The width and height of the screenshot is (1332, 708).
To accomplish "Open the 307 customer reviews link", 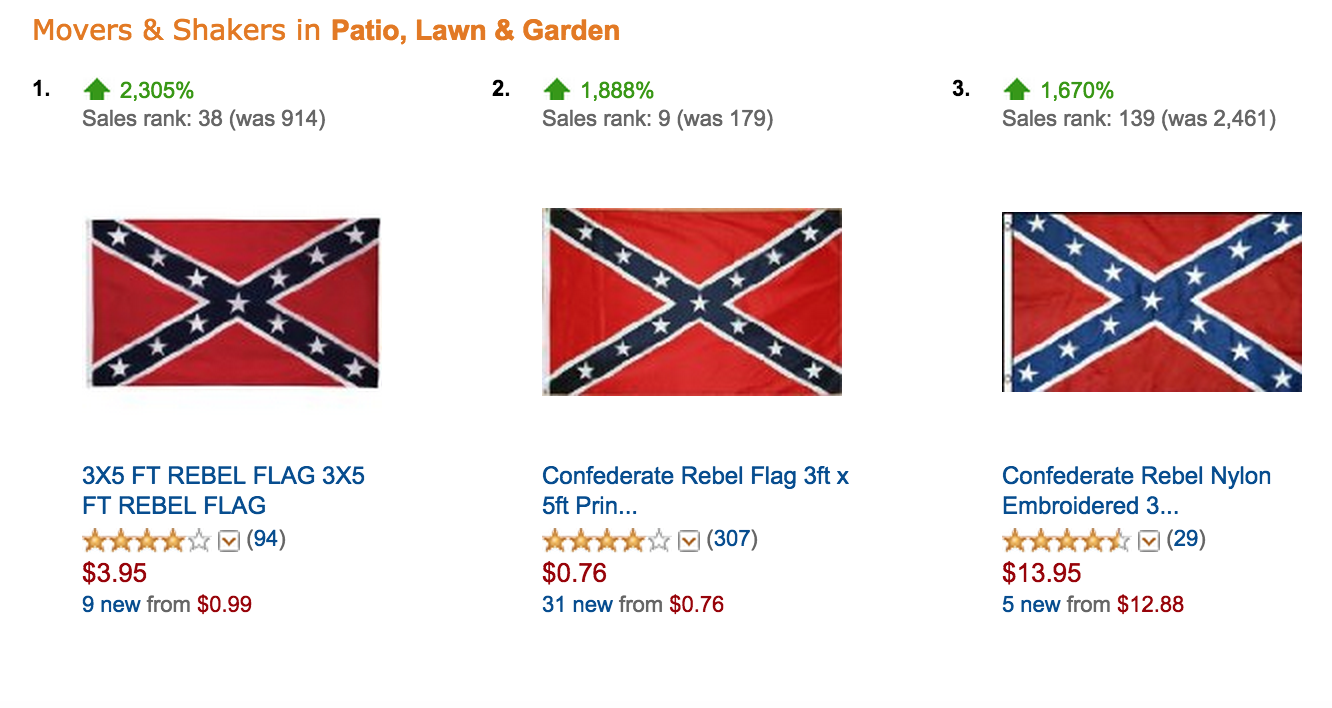I will click(732, 540).
